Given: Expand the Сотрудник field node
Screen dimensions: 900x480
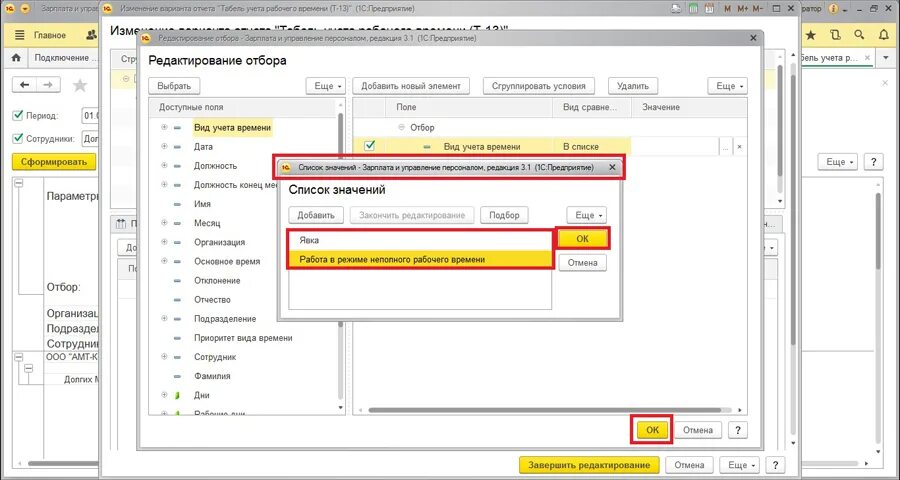Looking at the screenshot, I should pyautogui.click(x=164, y=357).
